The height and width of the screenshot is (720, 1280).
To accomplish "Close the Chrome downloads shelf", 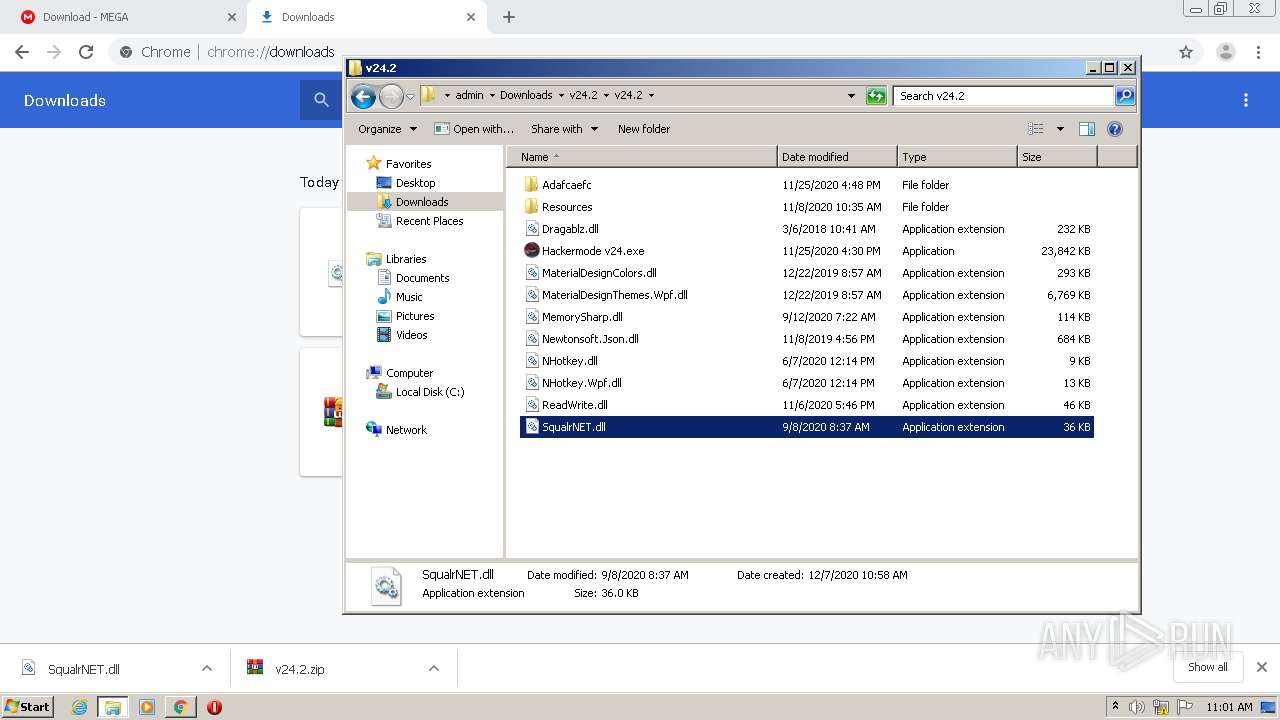I will pyautogui.click(x=1261, y=667).
